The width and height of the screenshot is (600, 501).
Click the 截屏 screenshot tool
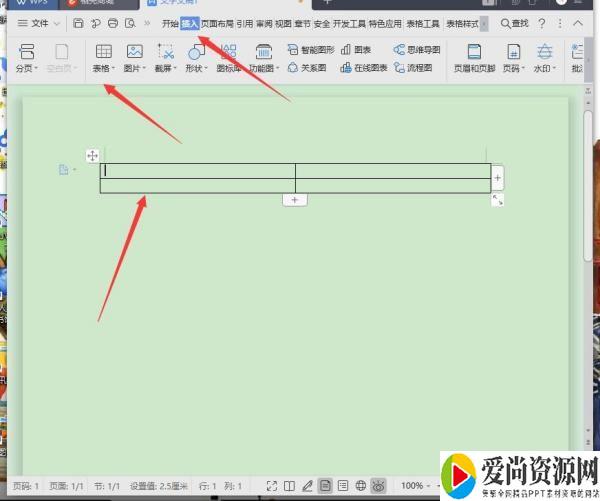(x=166, y=58)
